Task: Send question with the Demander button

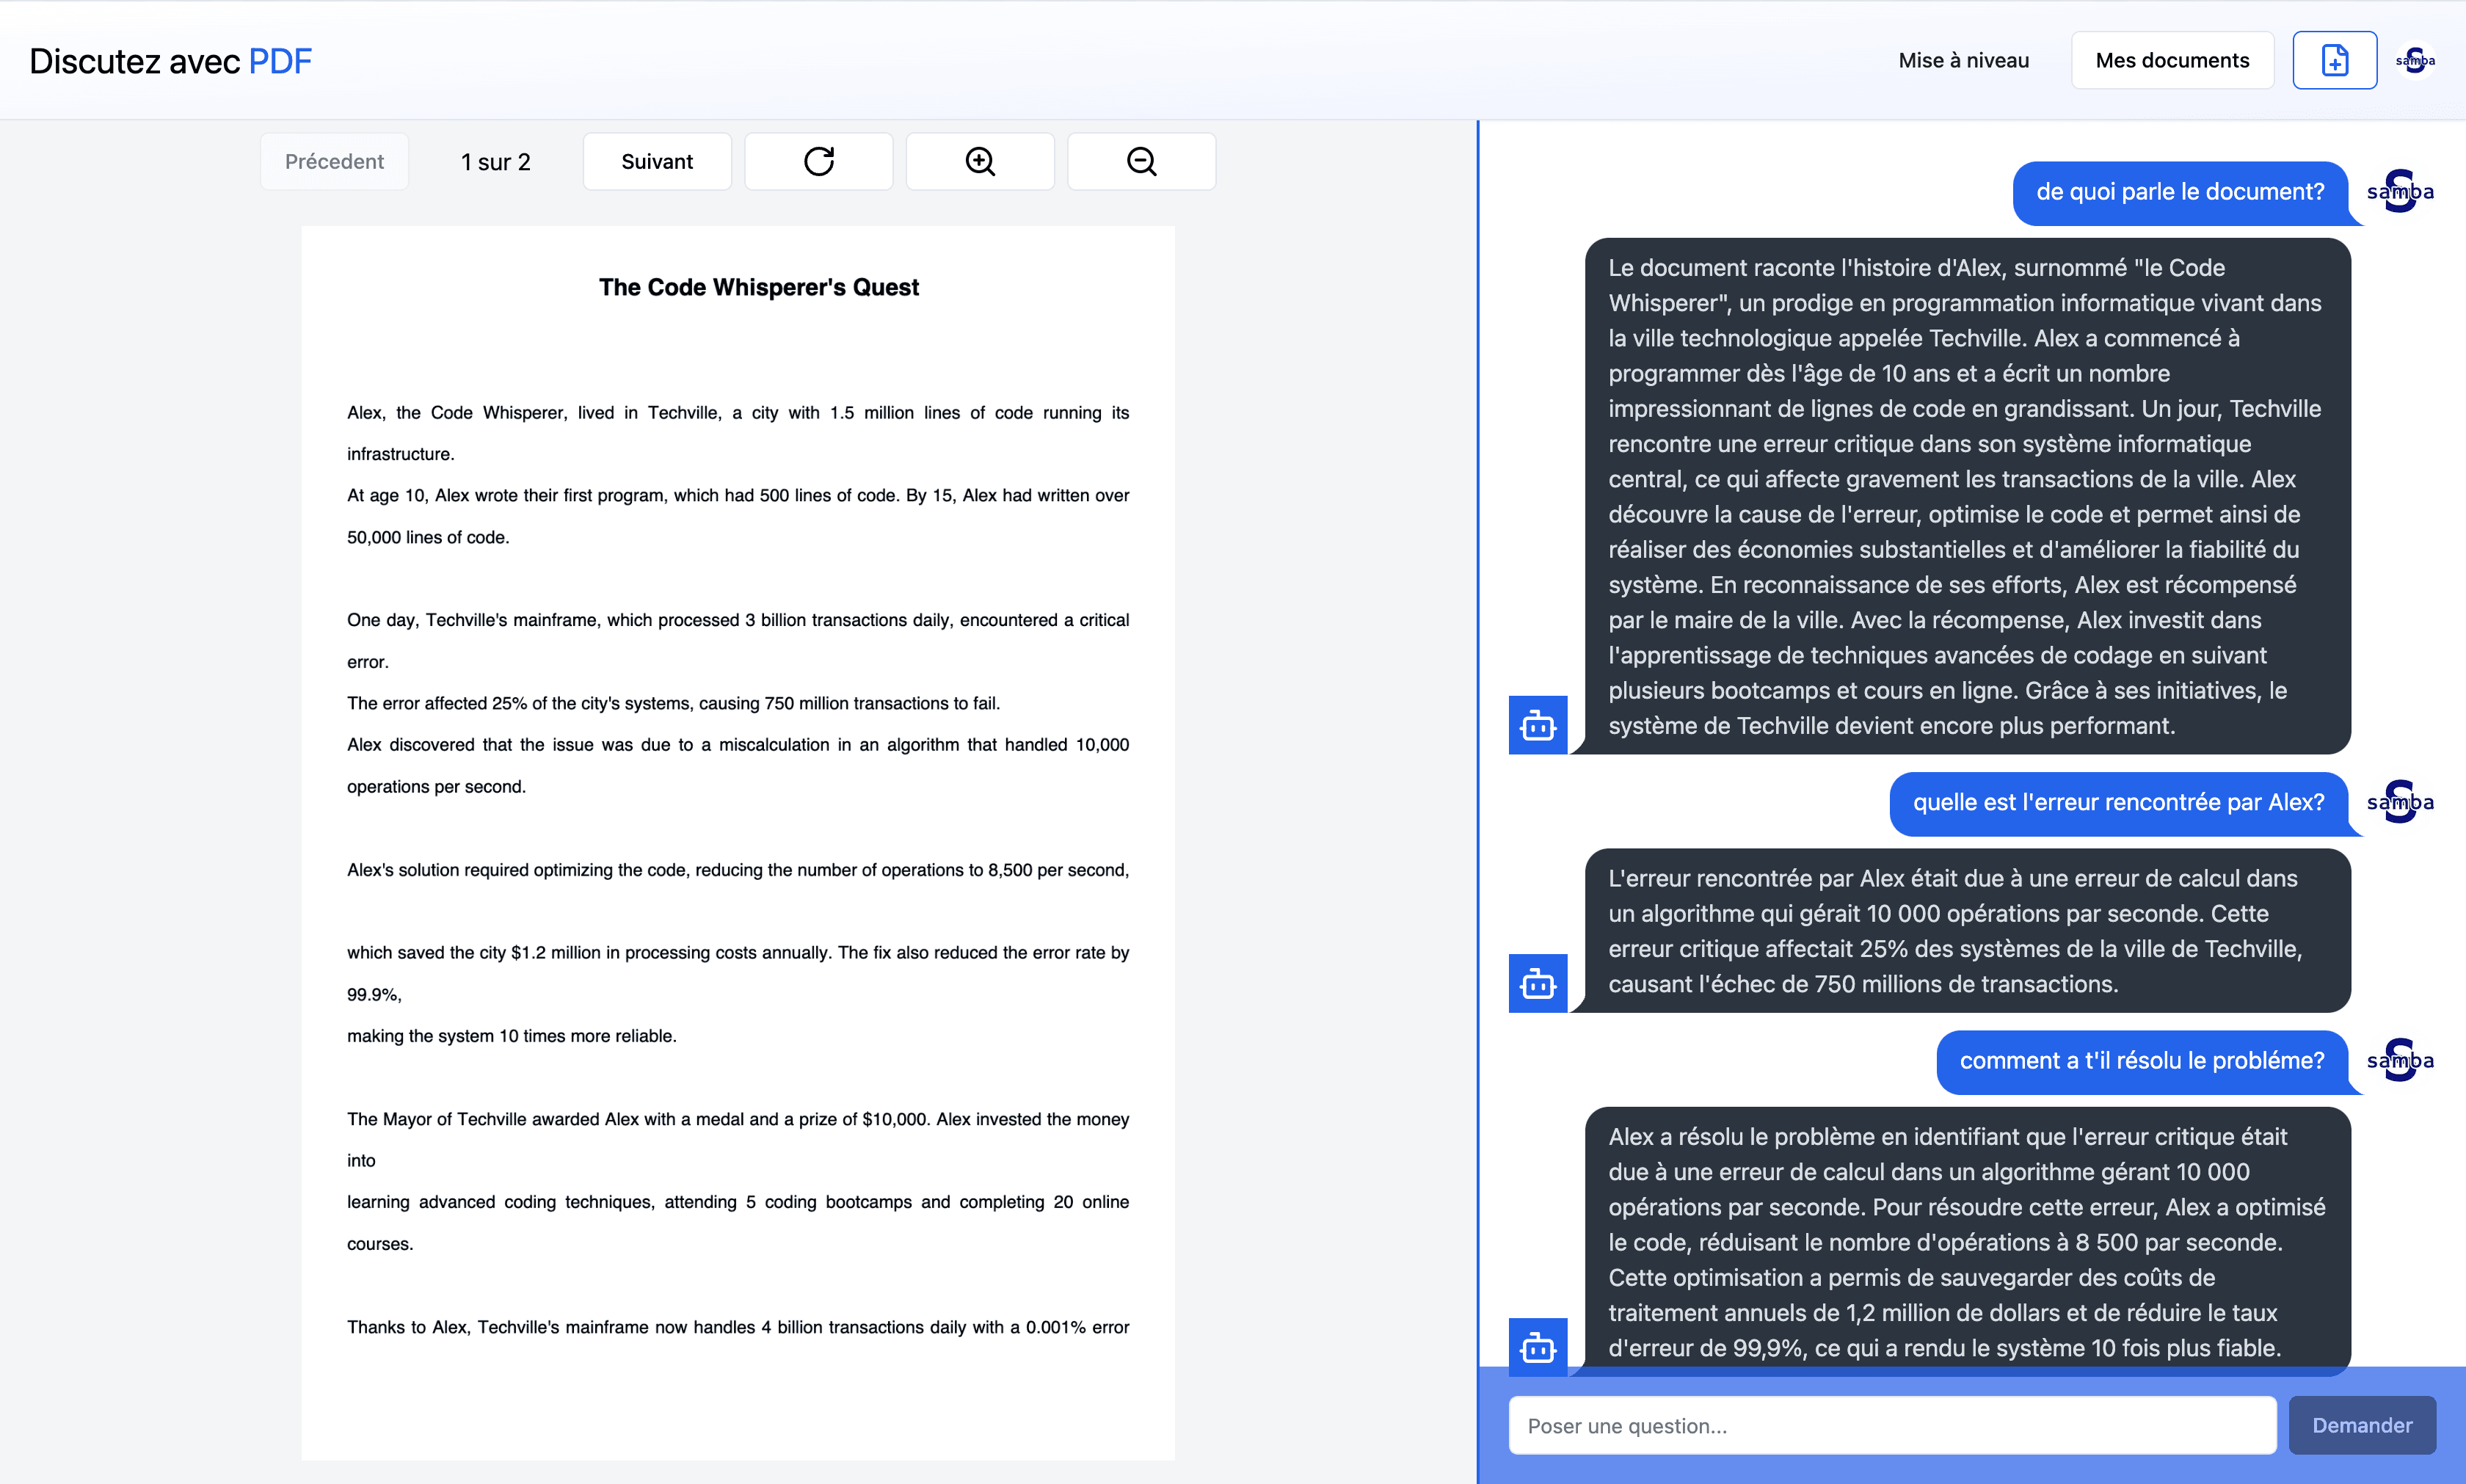Action: [2362, 1425]
